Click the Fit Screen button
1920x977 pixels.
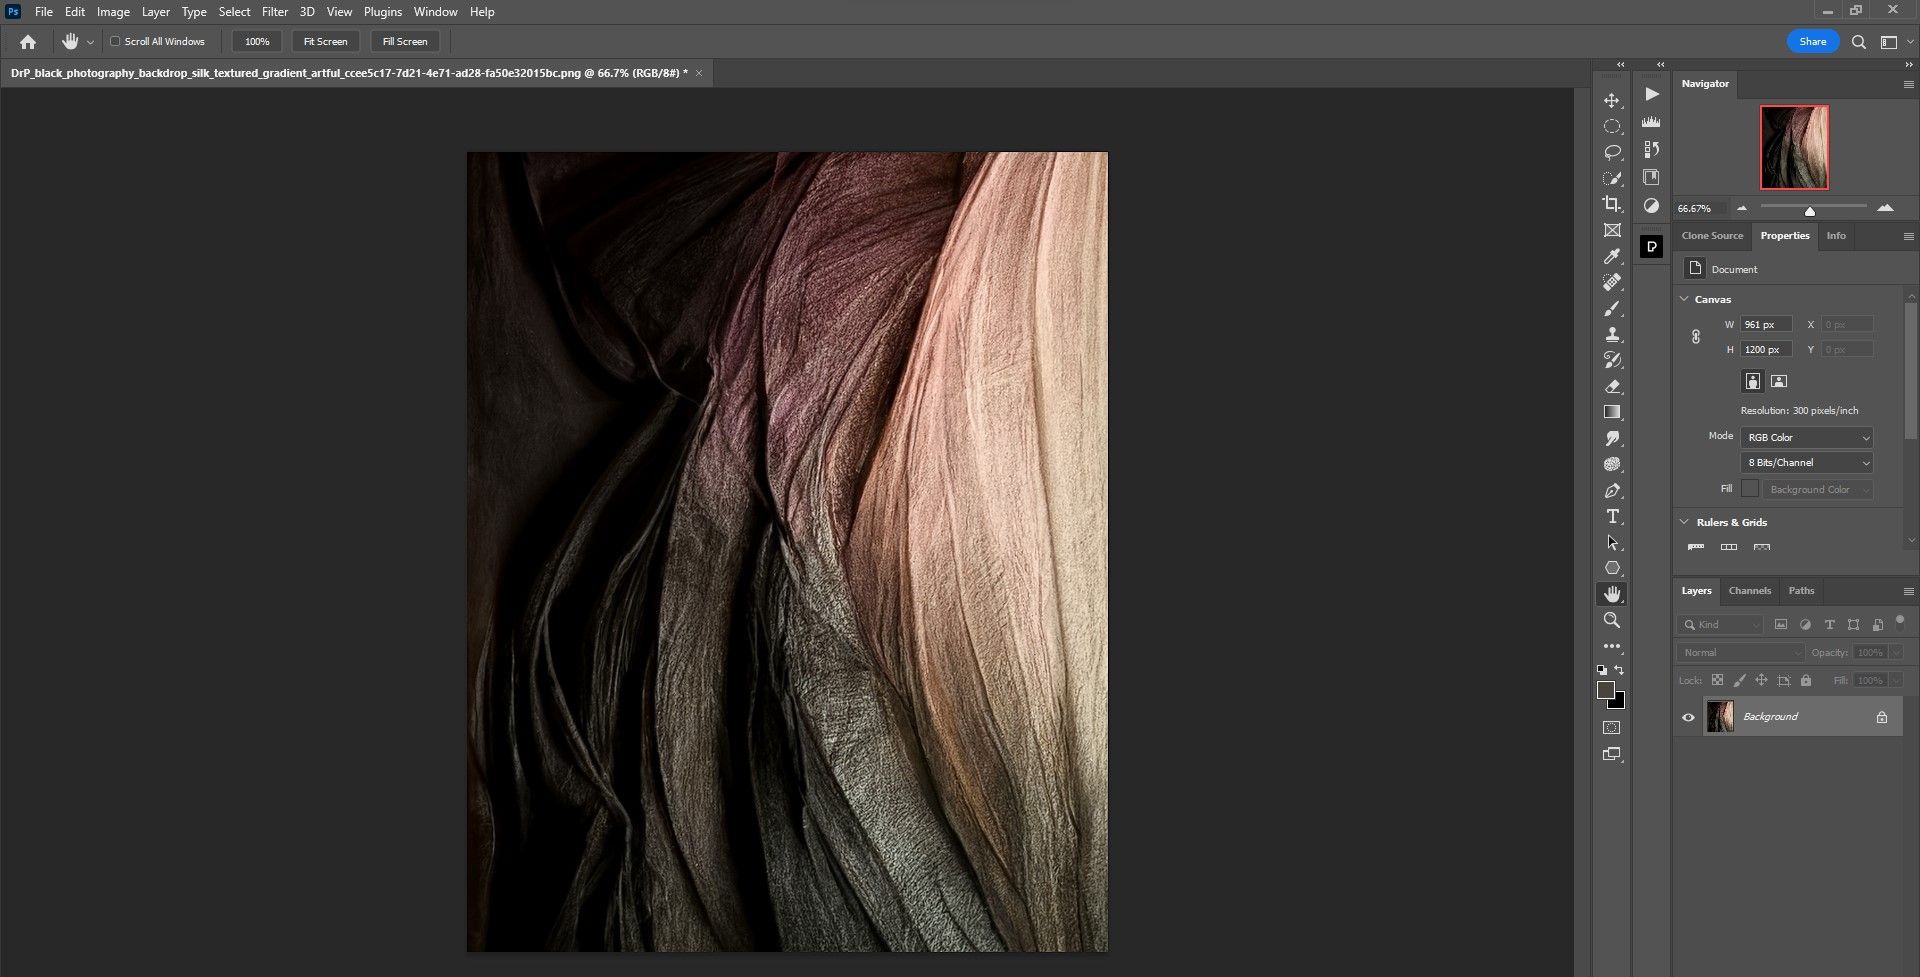tap(324, 41)
